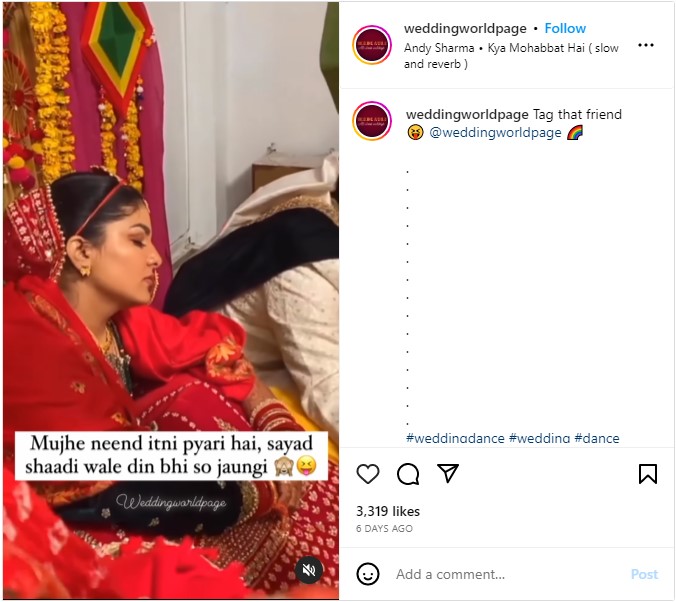Open the #weddingdance hashtag
Image resolution: width=676 pixels, height=602 pixels.
point(455,439)
